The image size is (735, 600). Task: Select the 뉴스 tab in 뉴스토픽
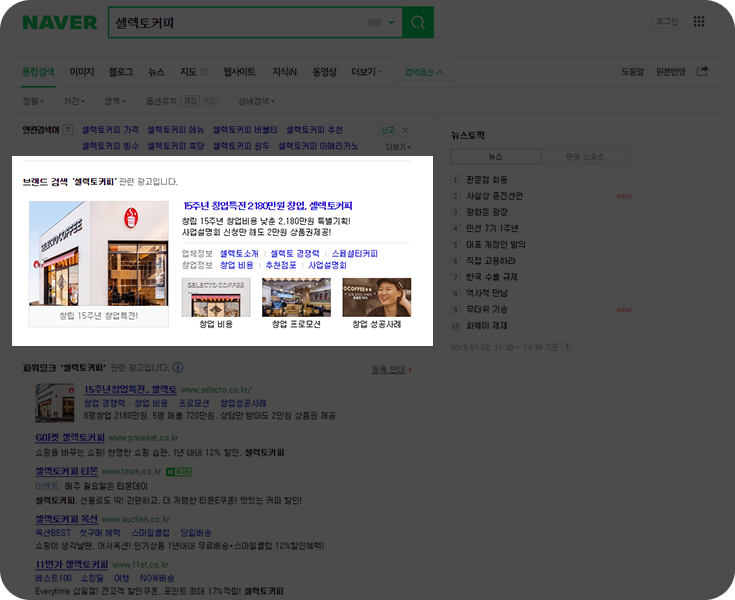pos(495,157)
